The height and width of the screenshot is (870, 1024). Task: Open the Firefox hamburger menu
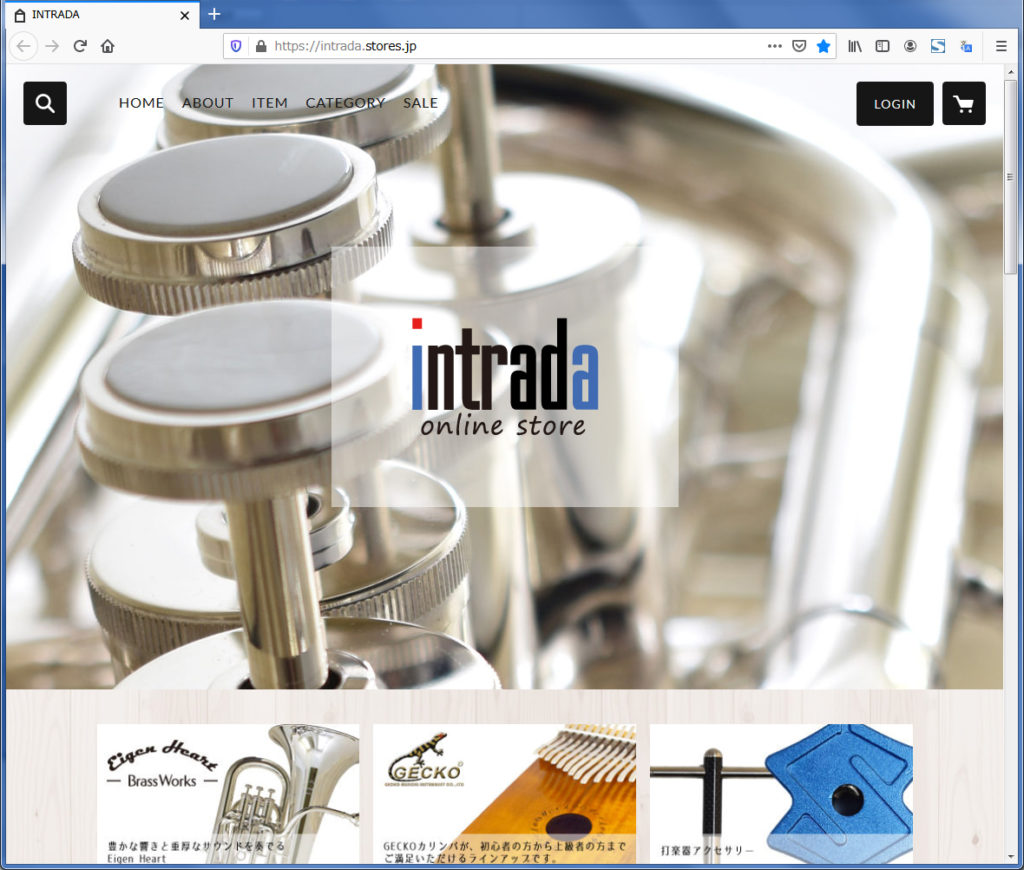click(1001, 46)
